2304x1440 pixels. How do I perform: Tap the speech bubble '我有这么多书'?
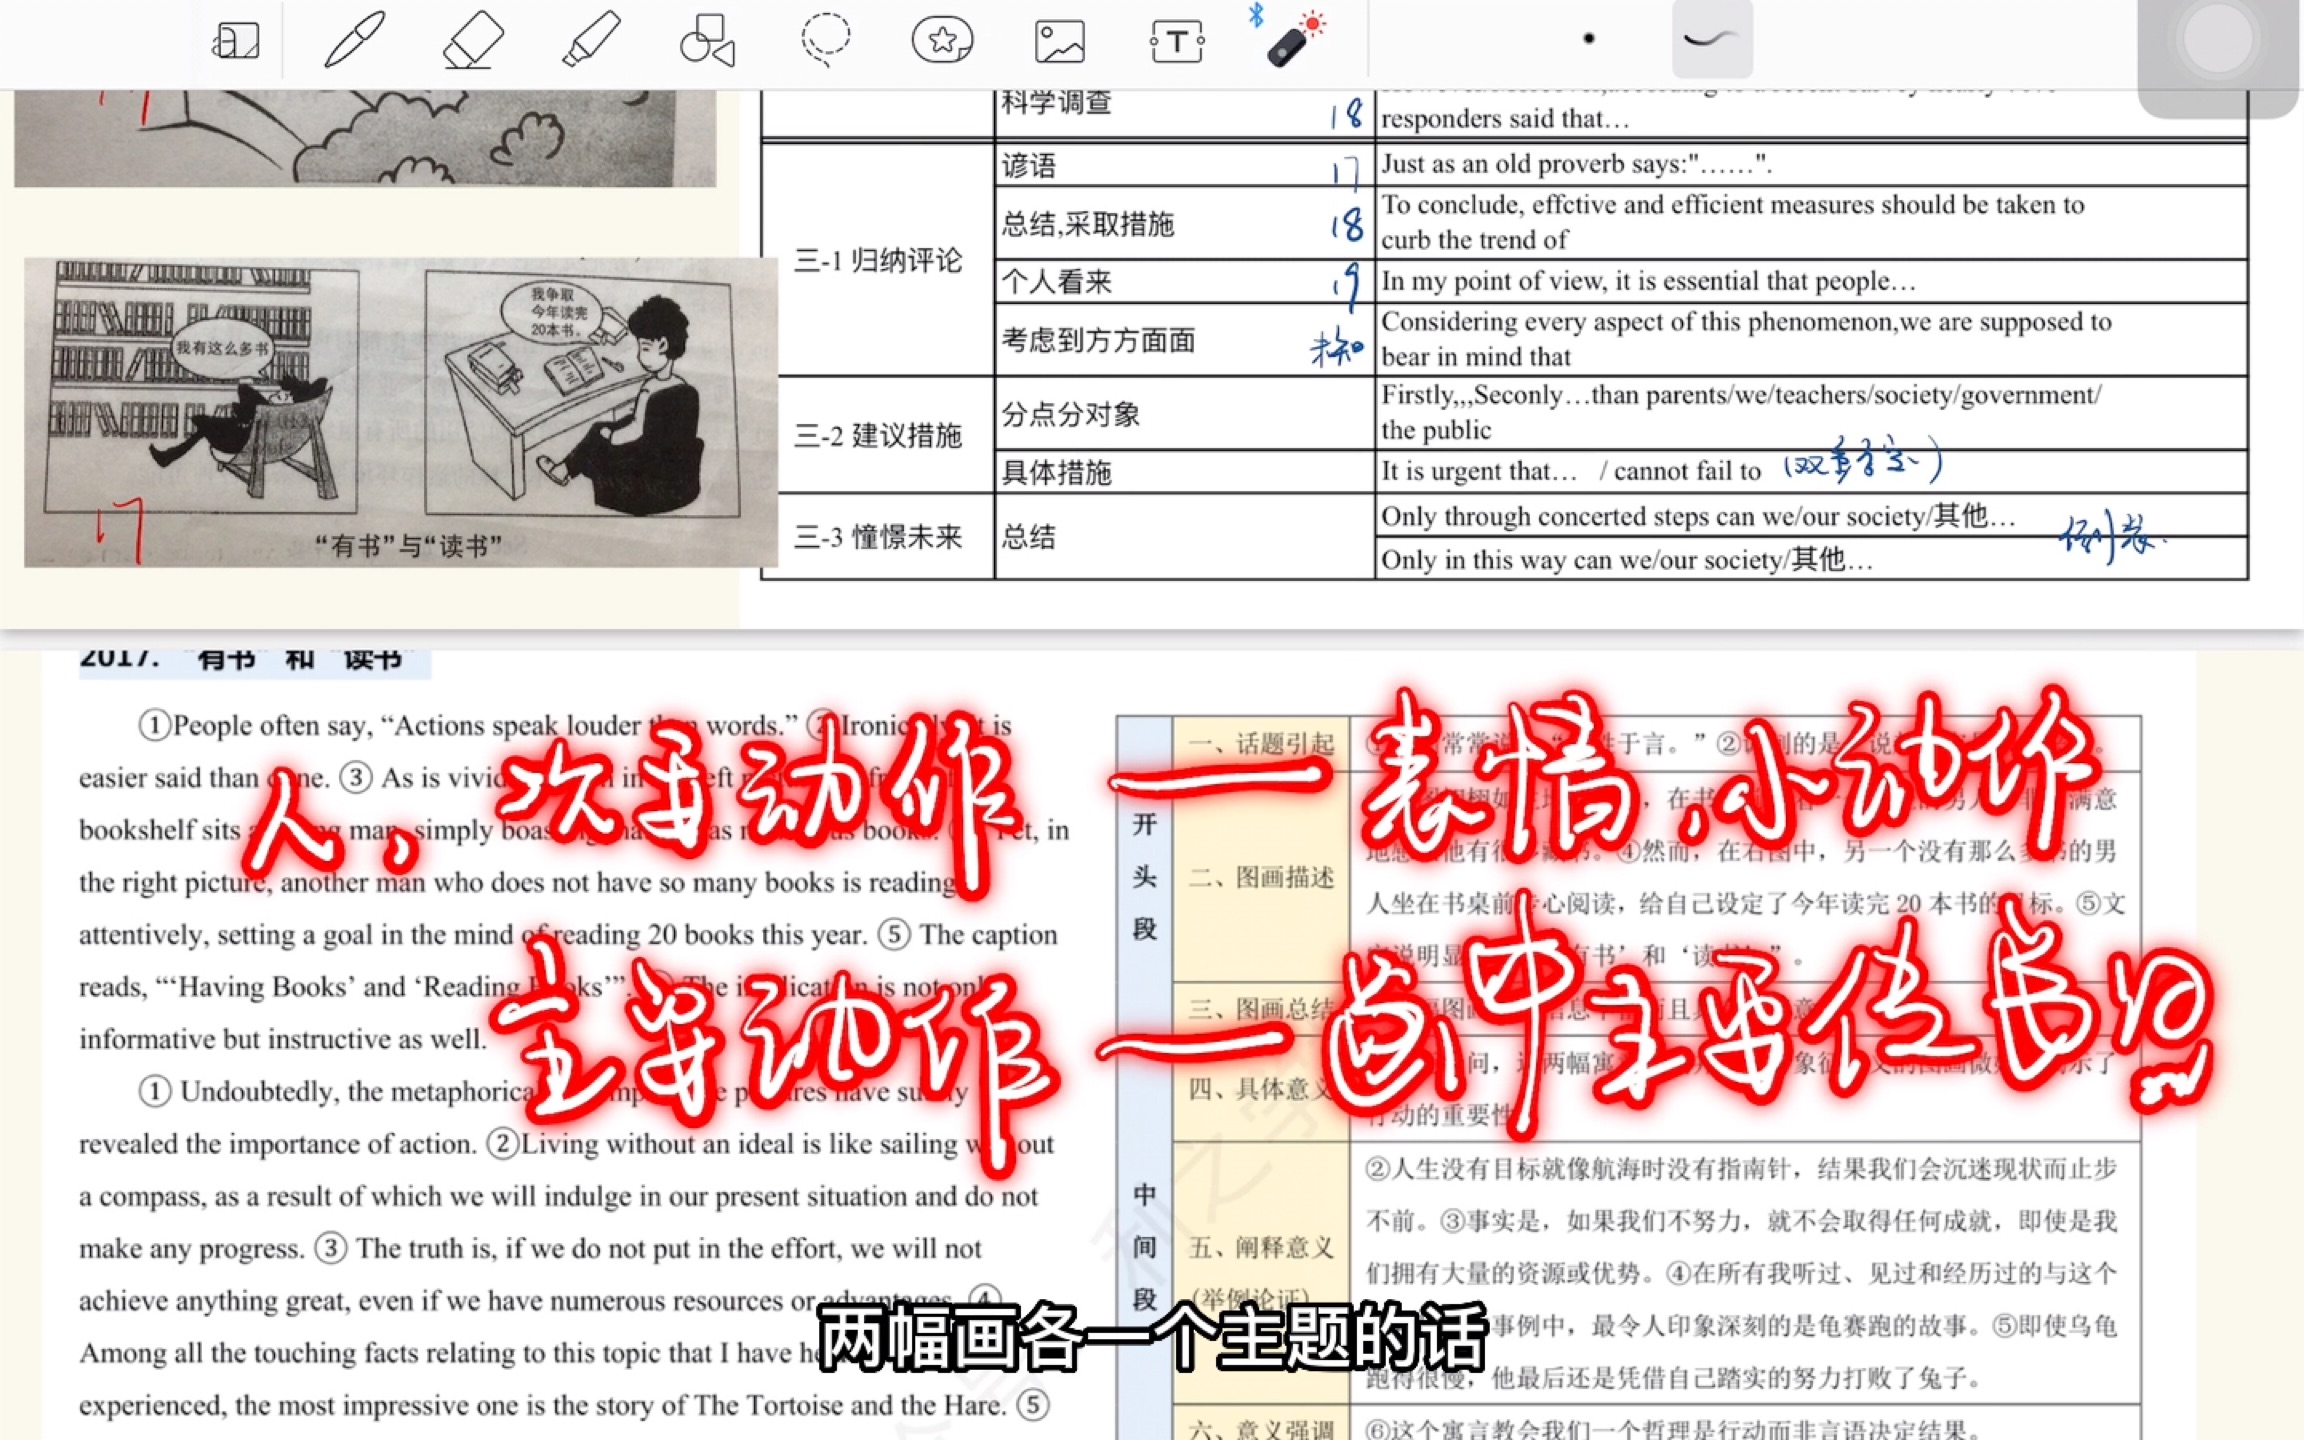pyautogui.click(x=222, y=348)
